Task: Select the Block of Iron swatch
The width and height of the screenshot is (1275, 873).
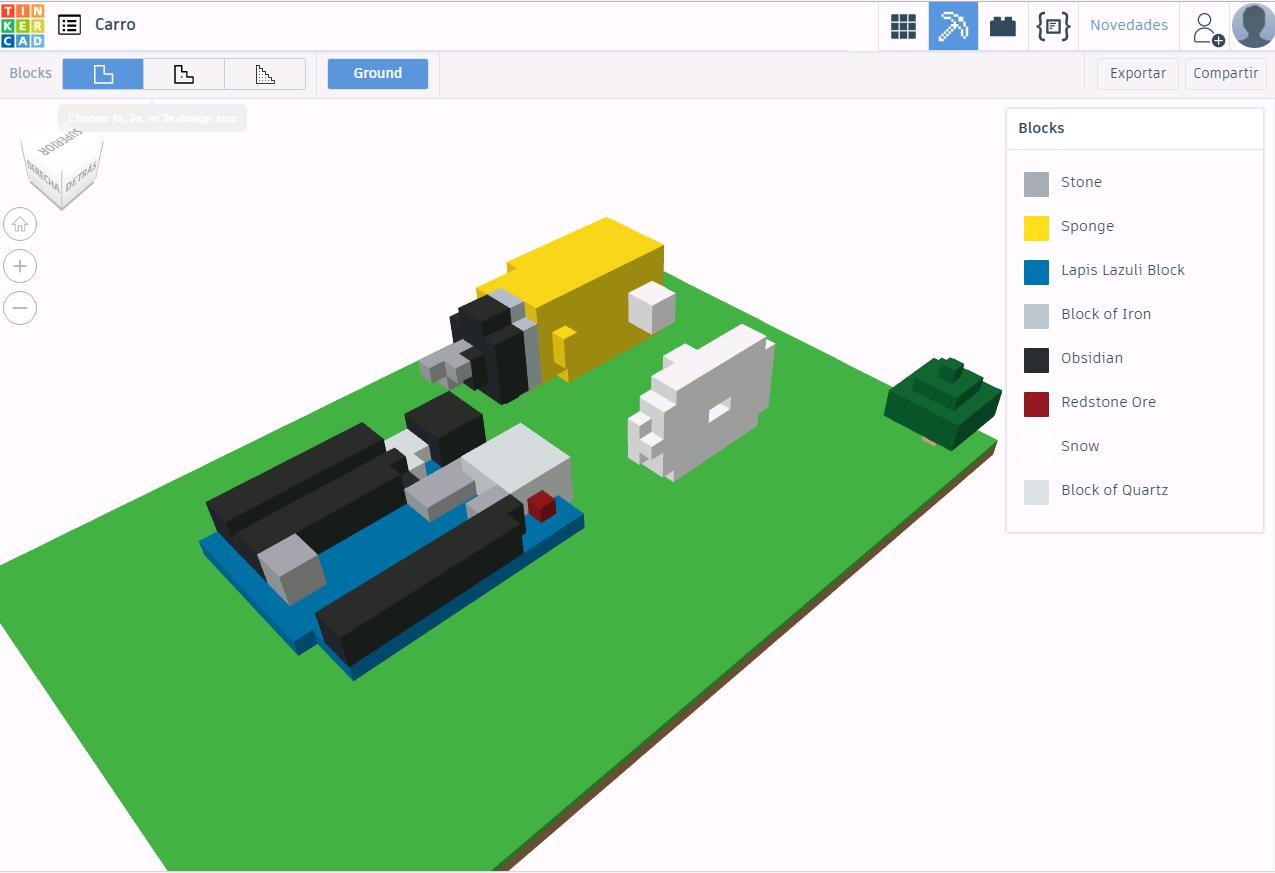Action: [x=1036, y=316]
